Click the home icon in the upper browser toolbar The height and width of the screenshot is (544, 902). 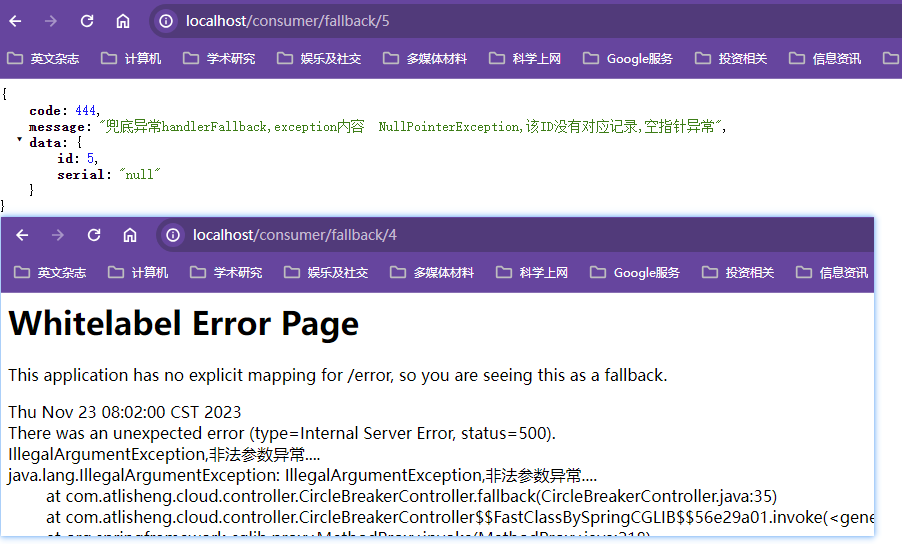[123, 21]
